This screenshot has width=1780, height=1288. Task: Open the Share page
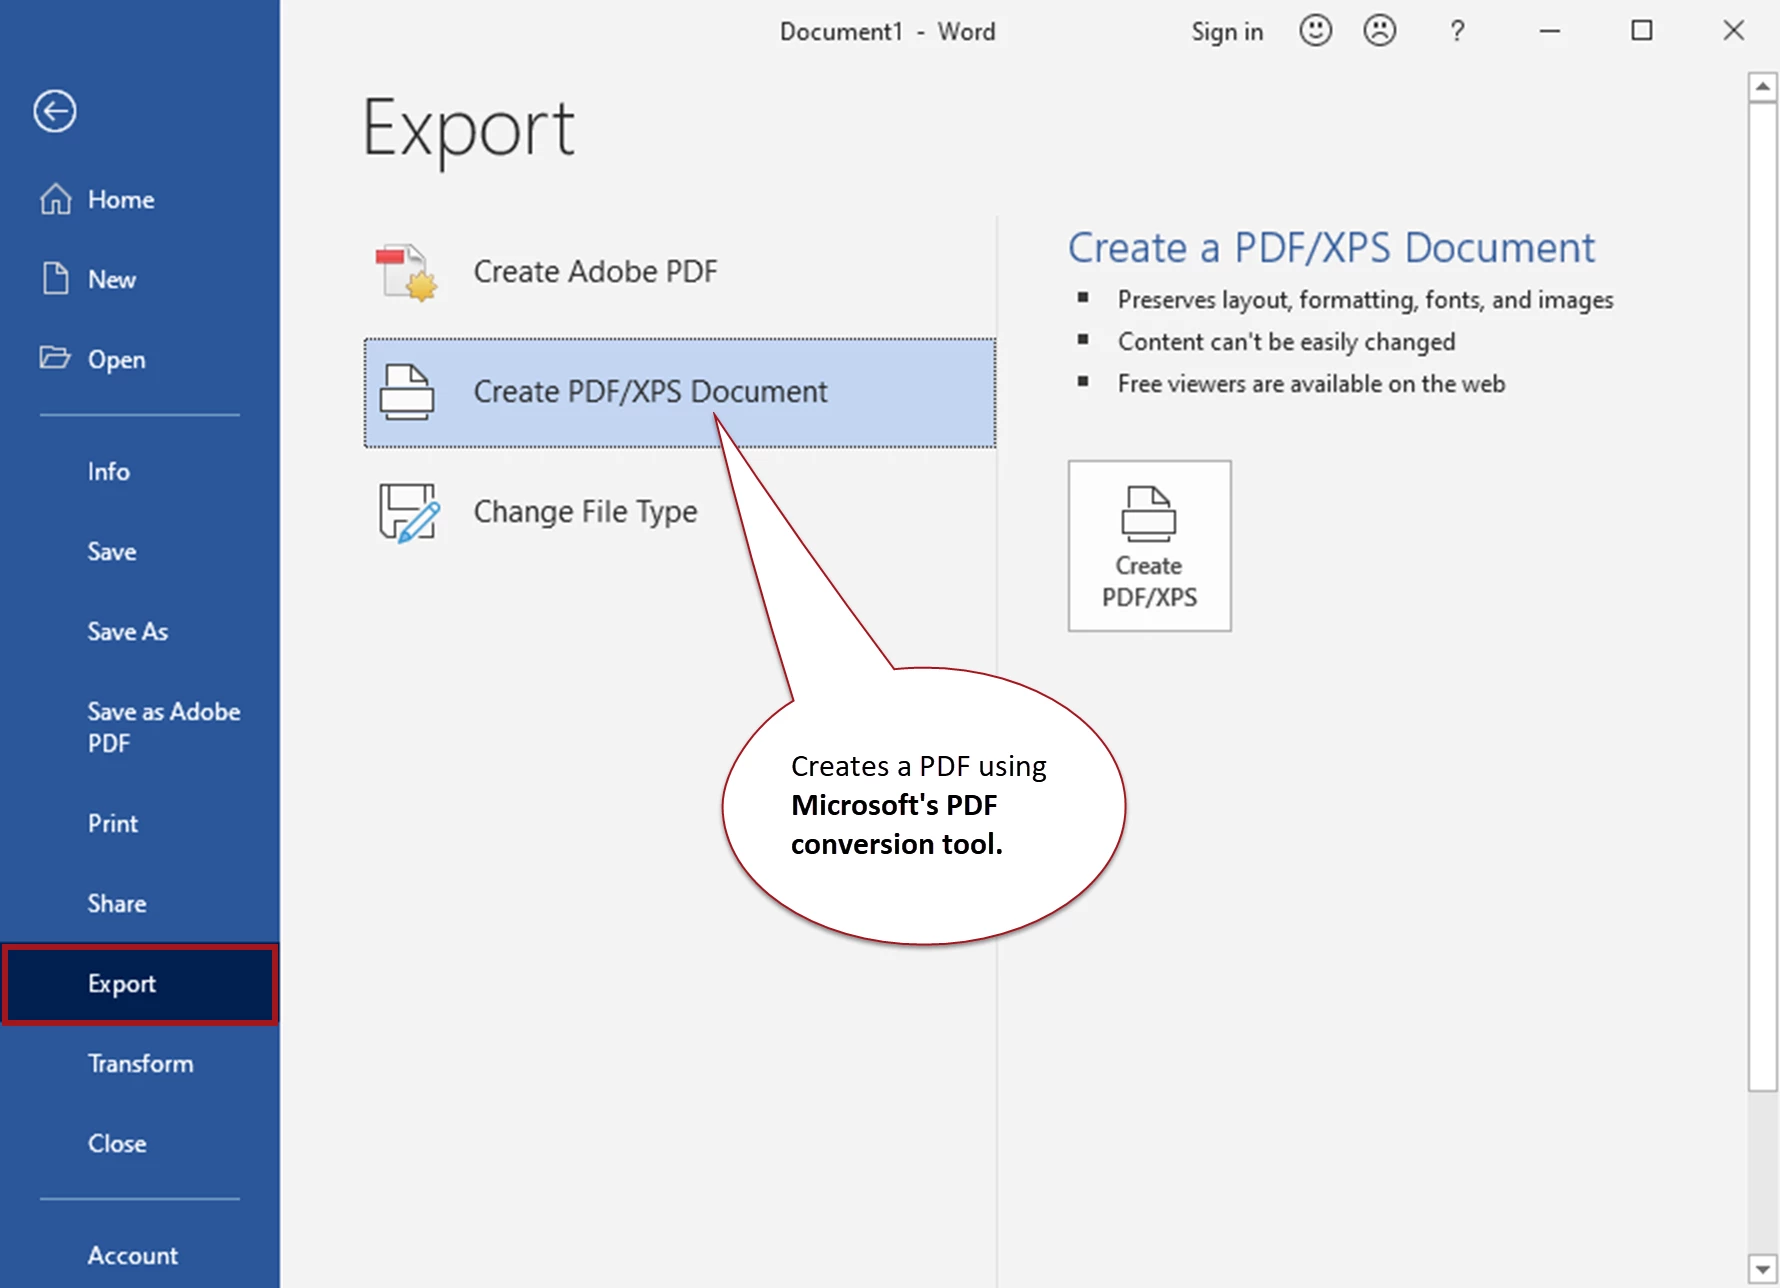117,903
